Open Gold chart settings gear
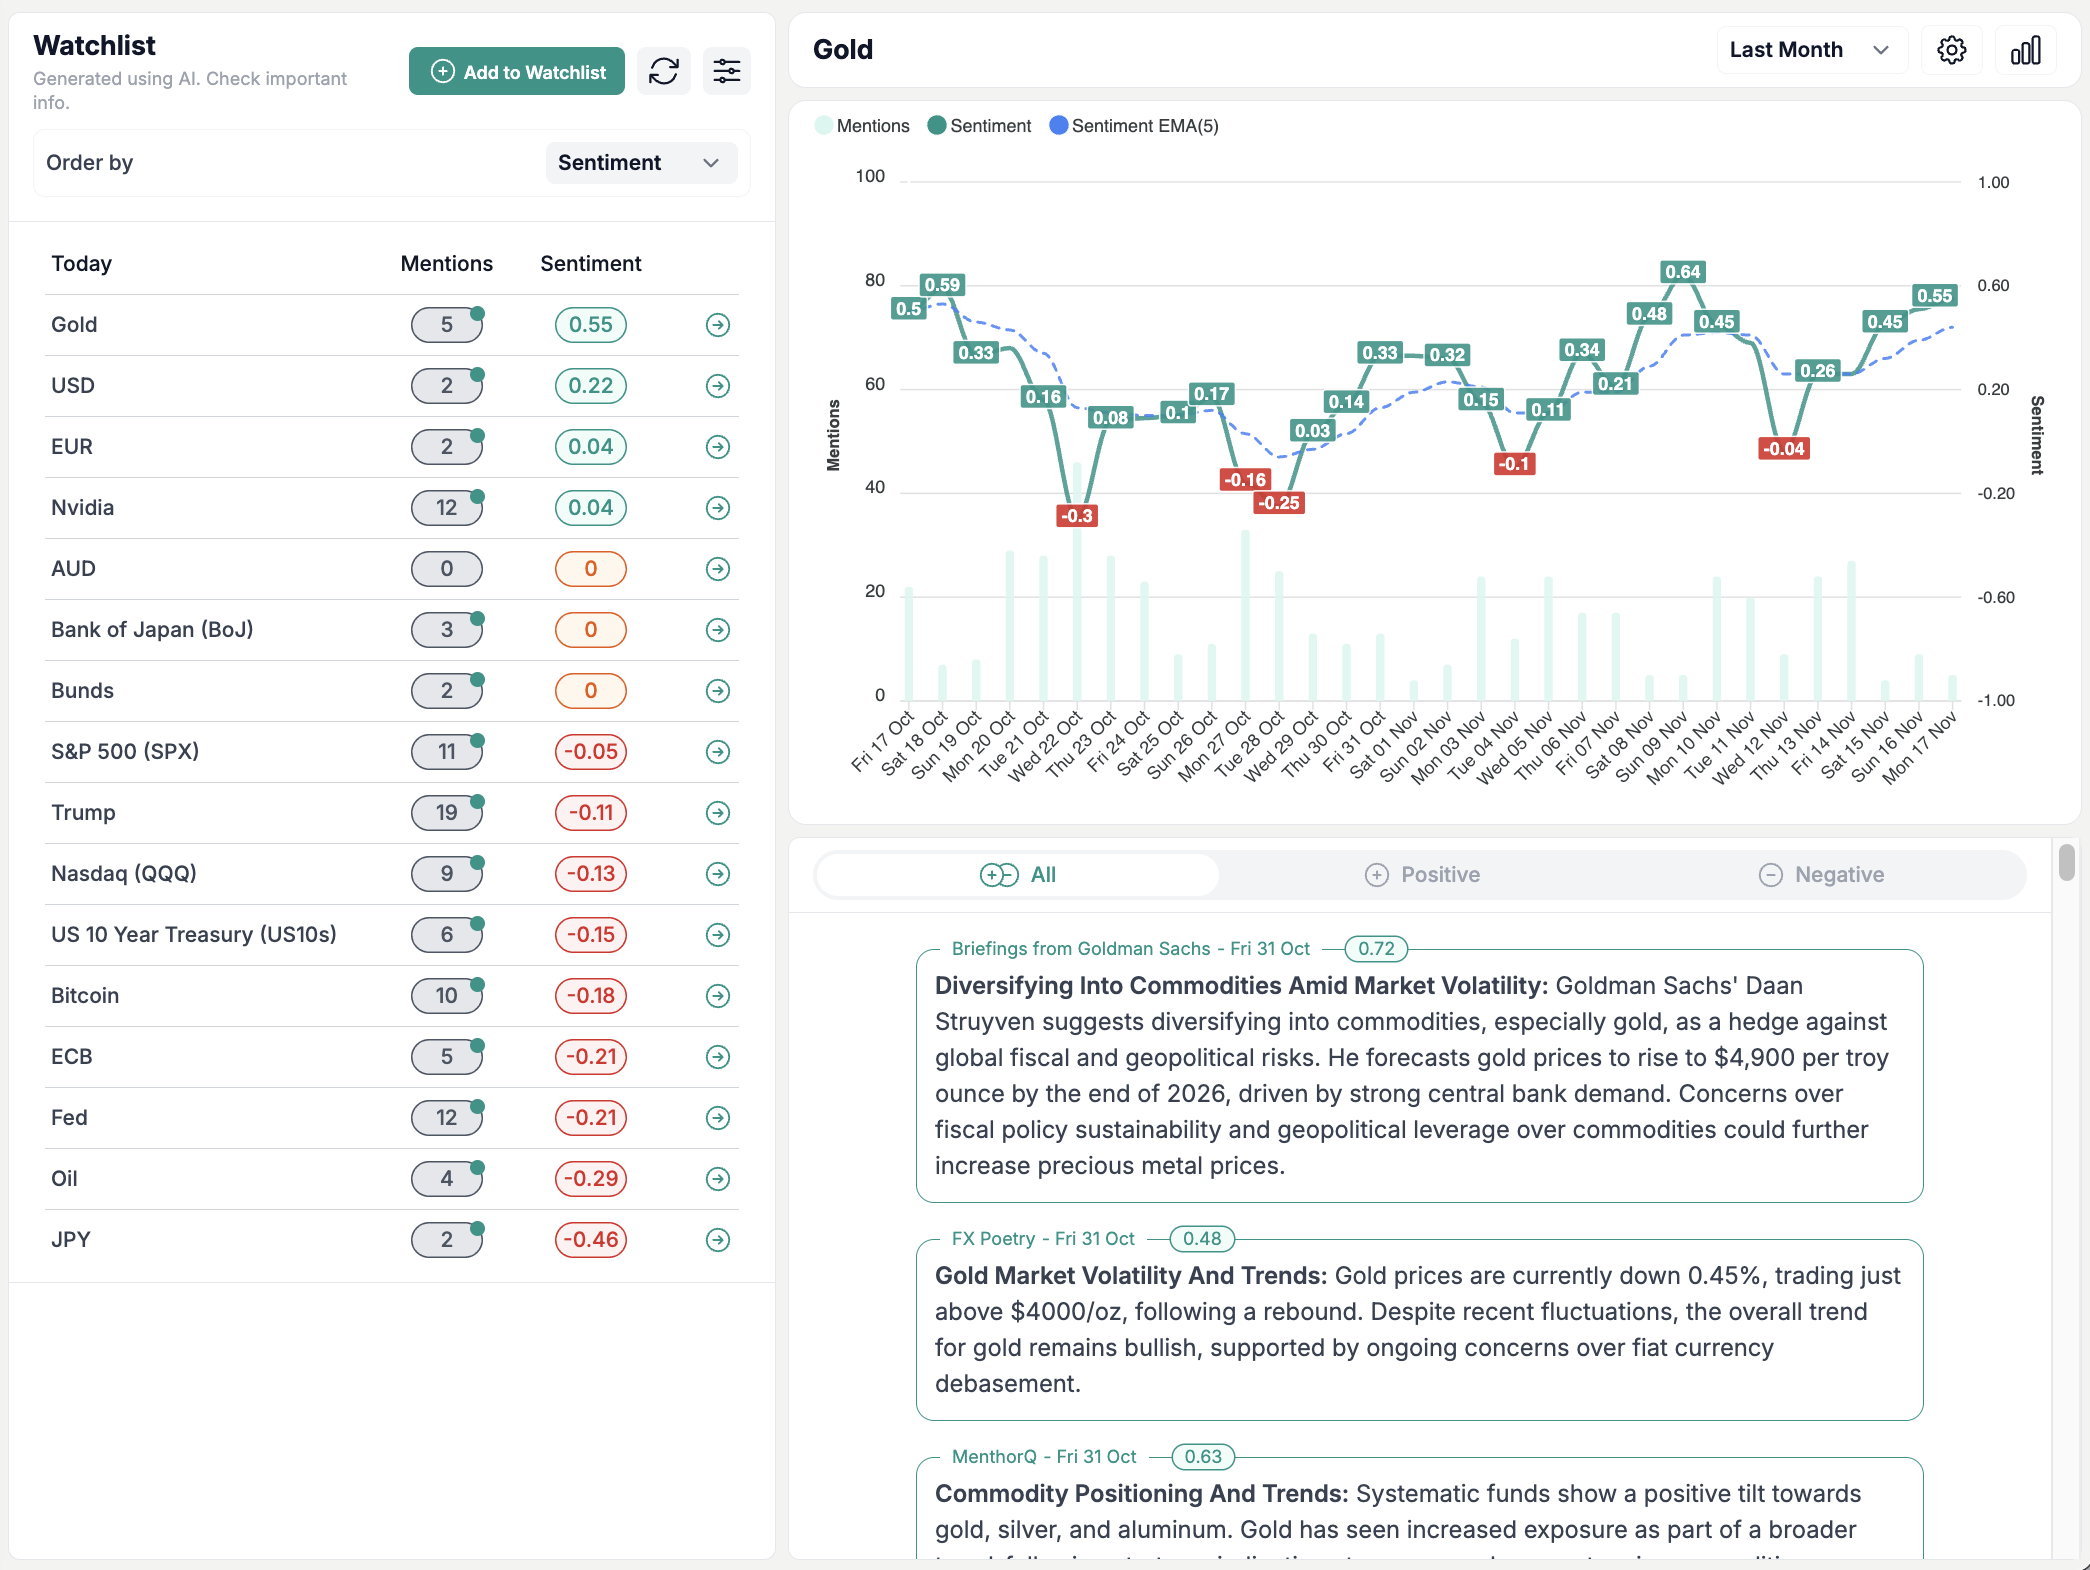This screenshot has height=1570, width=2090. coord(1952,49)
